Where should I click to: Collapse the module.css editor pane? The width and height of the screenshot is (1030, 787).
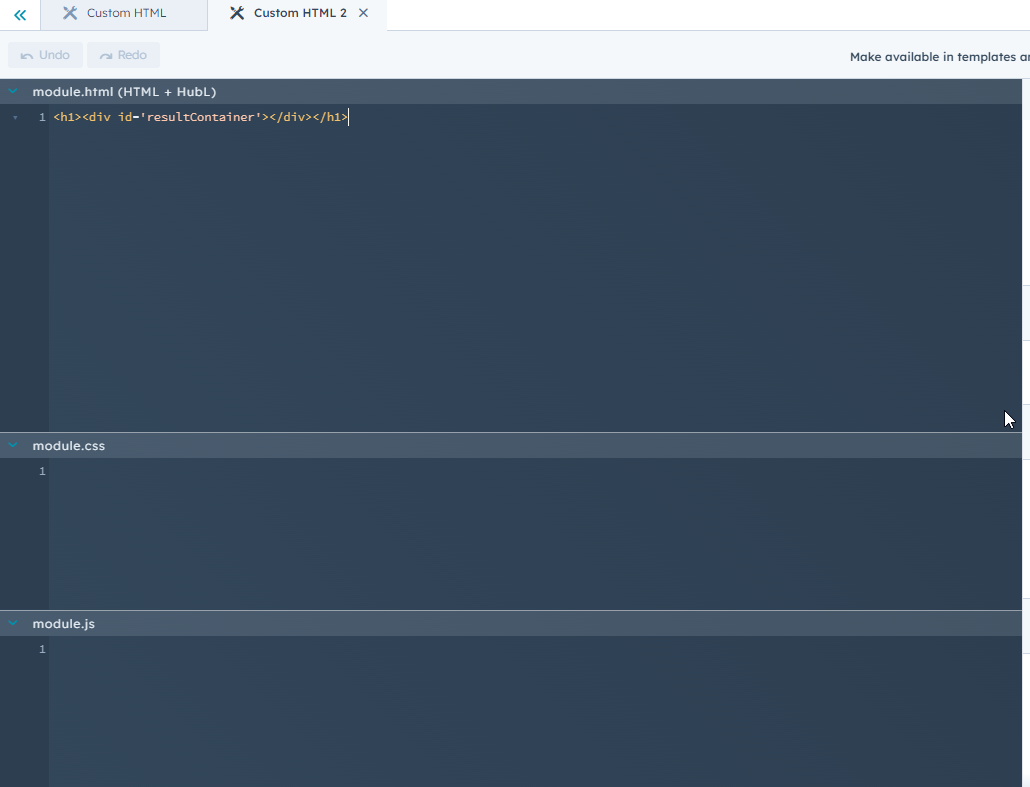12,445
